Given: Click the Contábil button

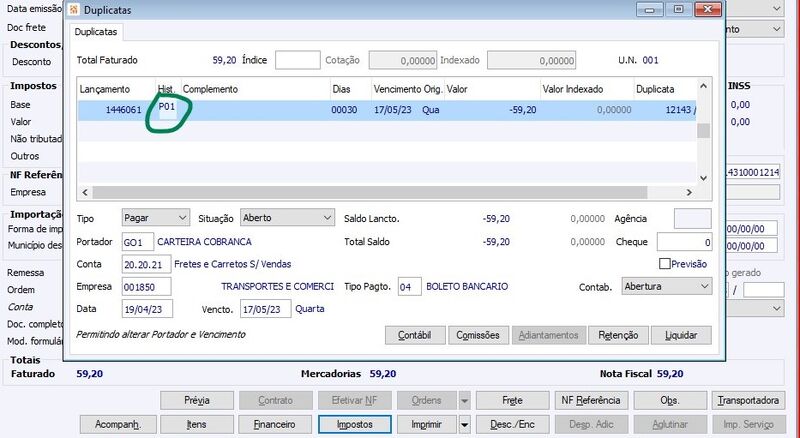Looking at the screenshot, I should pyautogui.click(x=415, y=335).
